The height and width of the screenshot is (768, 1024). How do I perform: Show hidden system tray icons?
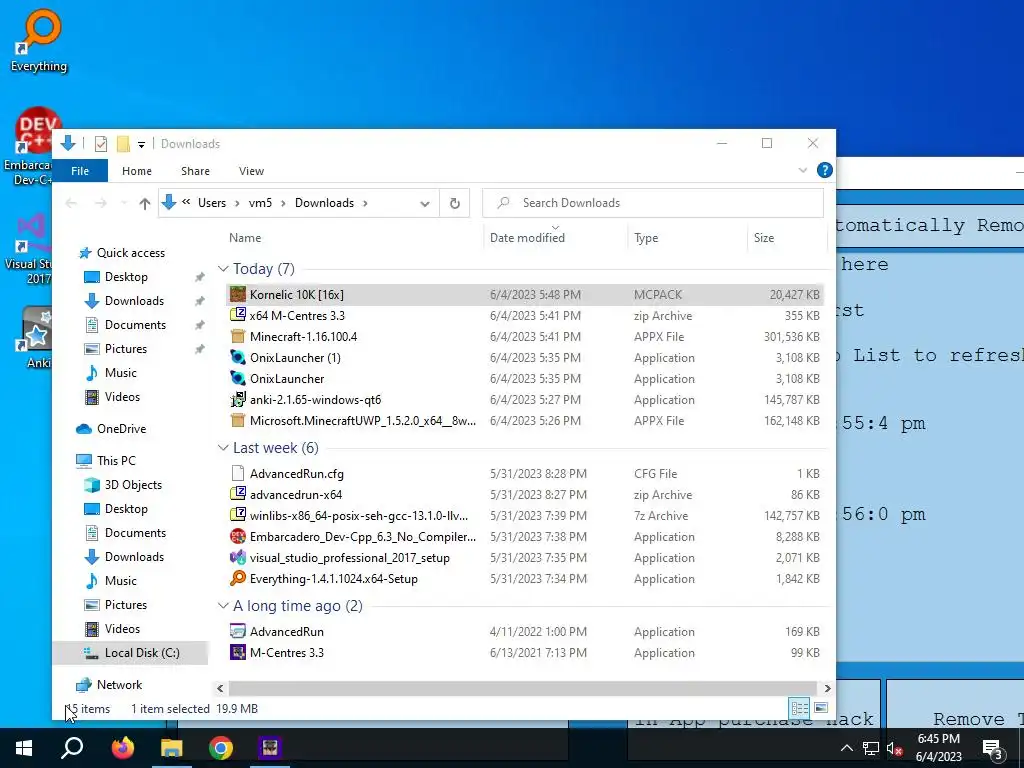(x=846, y=748)
